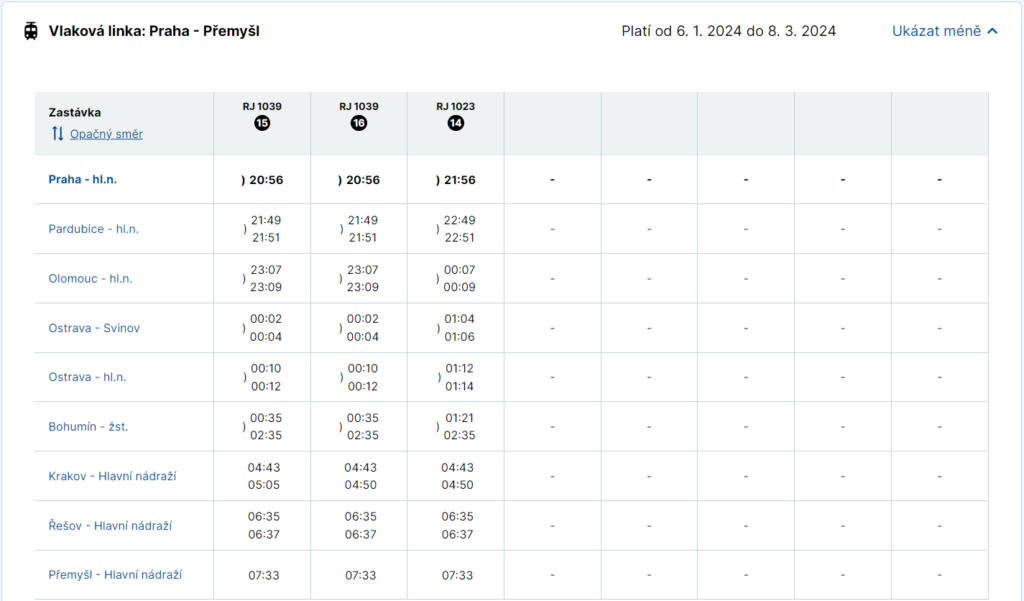Open the Praha - hl.n. stop
The image size is (1024, 601).
(x=90, y=180)
